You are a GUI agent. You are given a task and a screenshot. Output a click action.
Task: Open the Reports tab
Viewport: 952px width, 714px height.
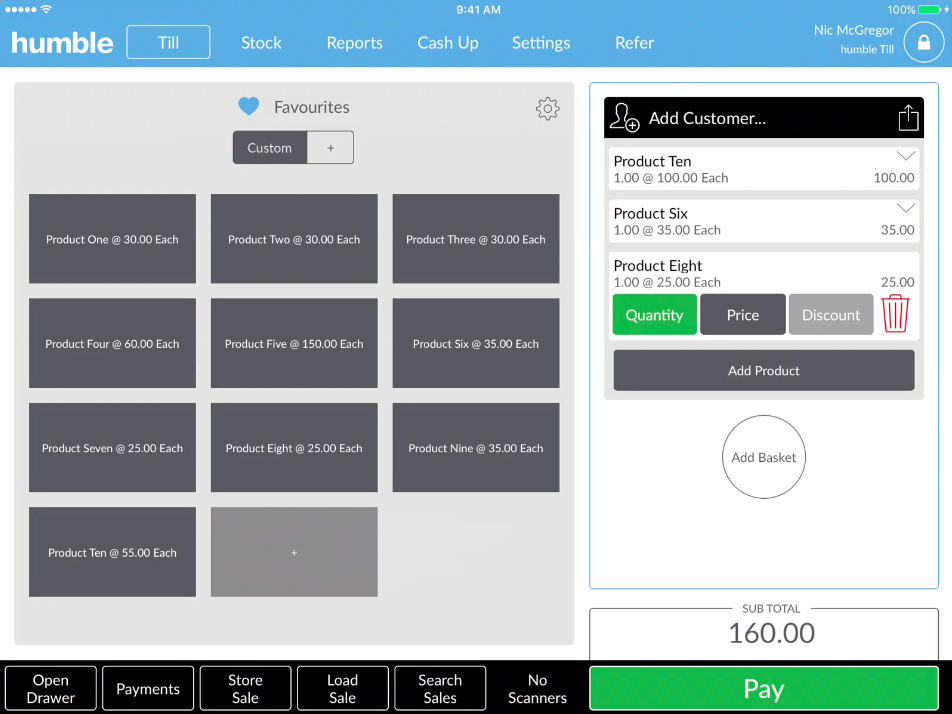coord(355,42)
